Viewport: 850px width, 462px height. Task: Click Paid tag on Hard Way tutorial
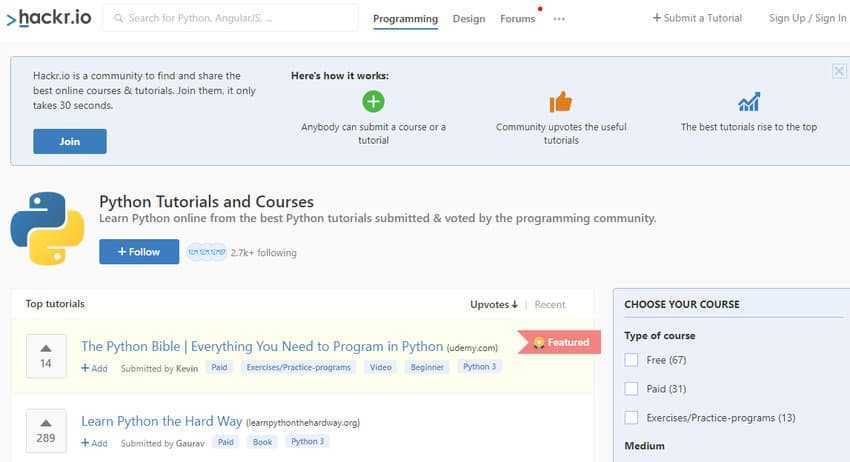pyautogui.click(x=226, y=442)
